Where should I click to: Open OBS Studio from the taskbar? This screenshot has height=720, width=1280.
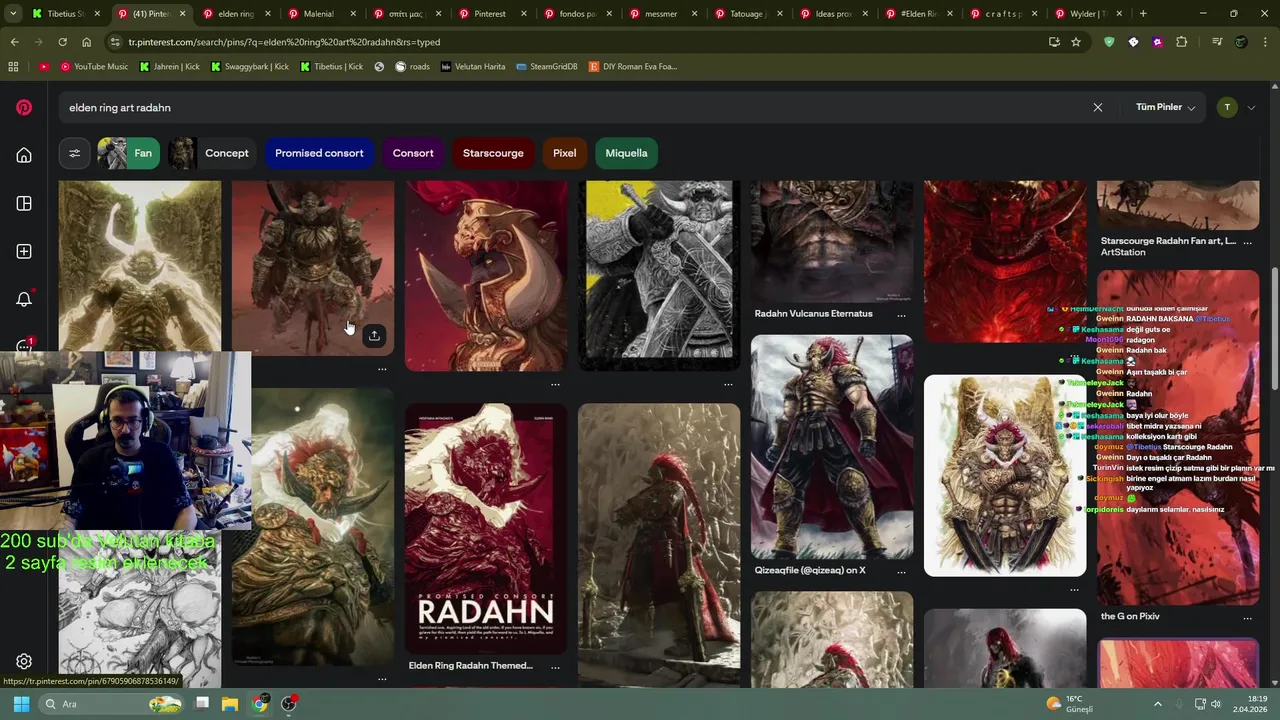(x=289, y=704)
